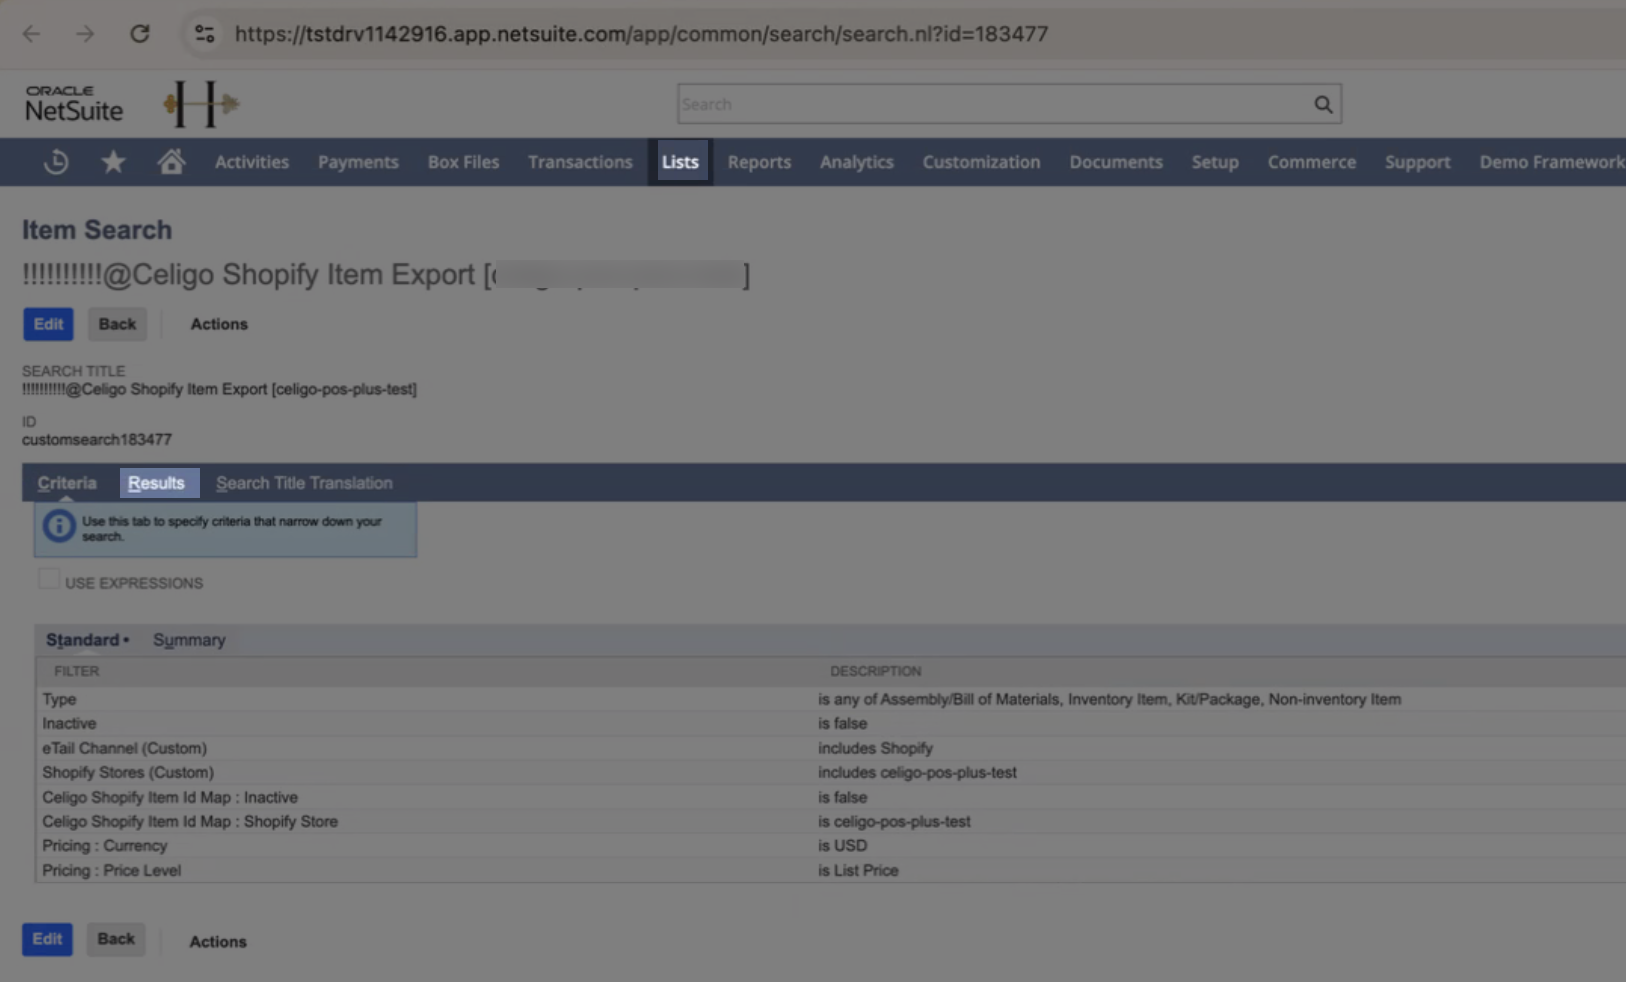This screenshot has height=982, width=1626.
Task: Open the Commerce menu
Action: point(1312,162)
